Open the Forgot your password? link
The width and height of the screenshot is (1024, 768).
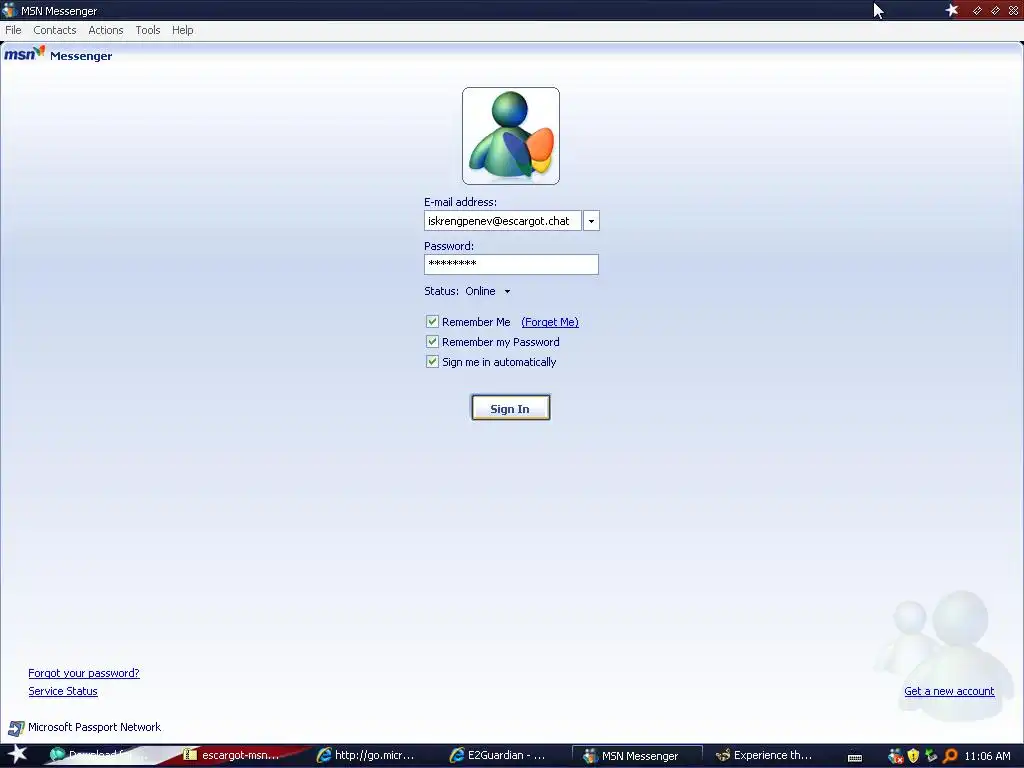(x=84, y=673)
